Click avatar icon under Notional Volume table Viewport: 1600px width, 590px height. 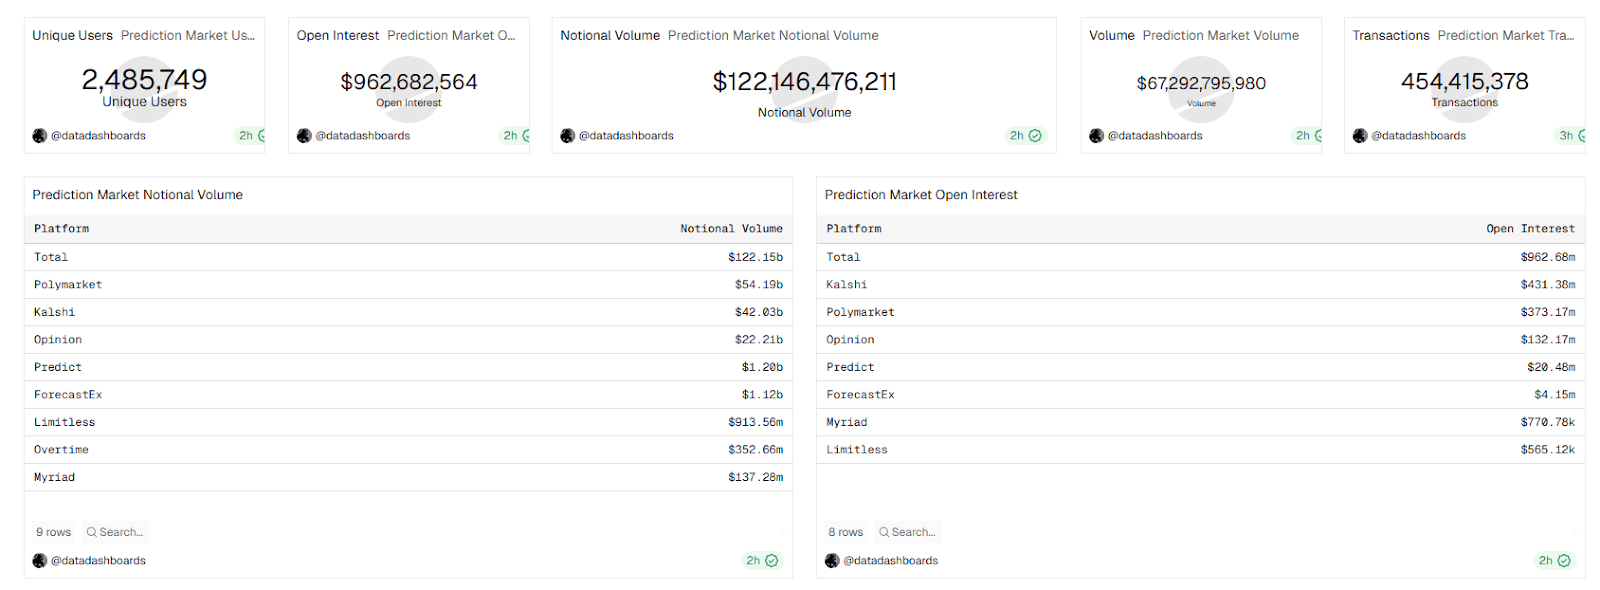[x=40, y=561]
